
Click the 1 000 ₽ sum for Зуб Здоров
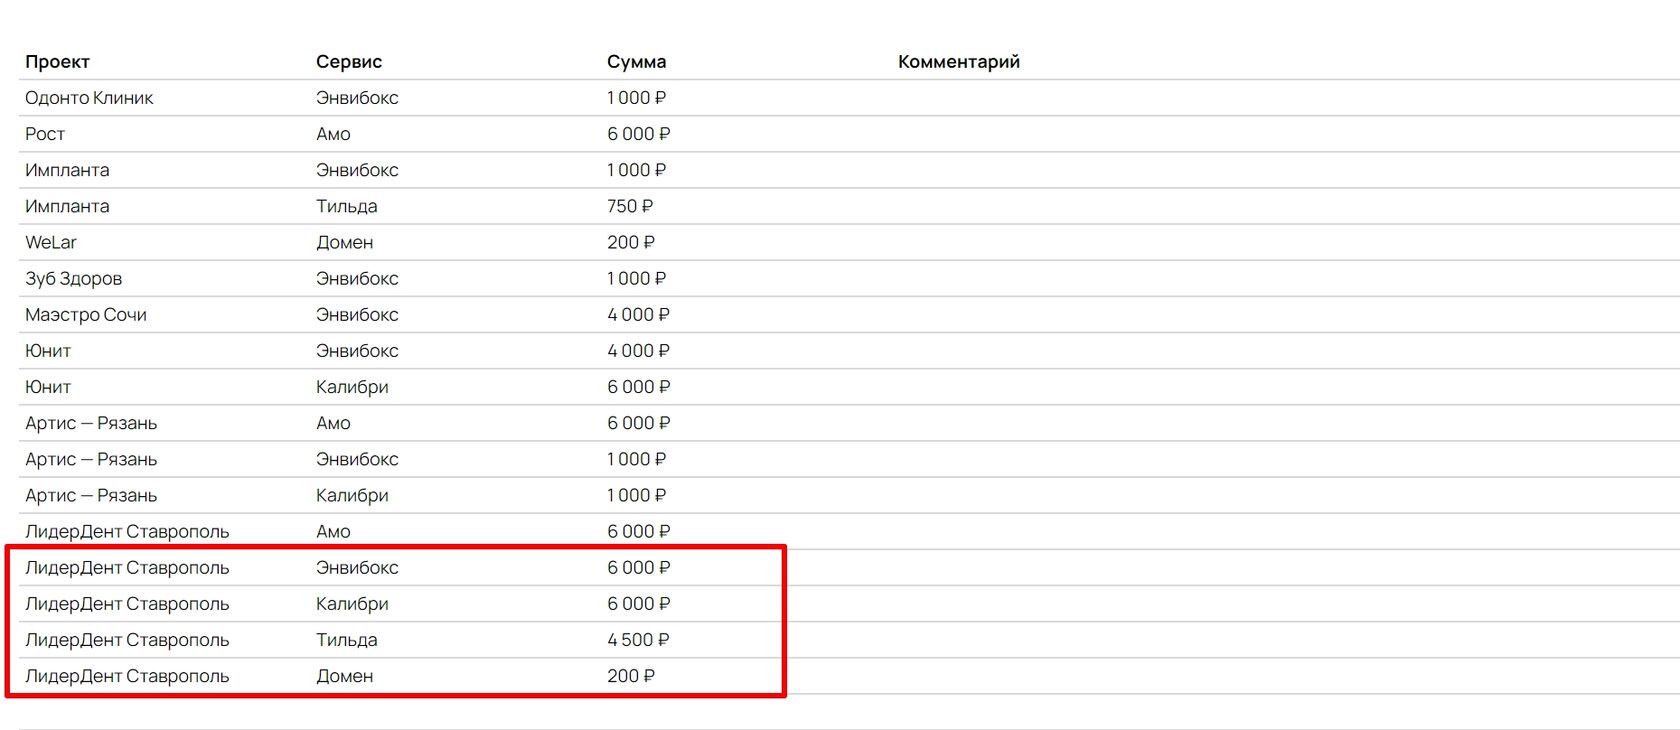point(636,279)
